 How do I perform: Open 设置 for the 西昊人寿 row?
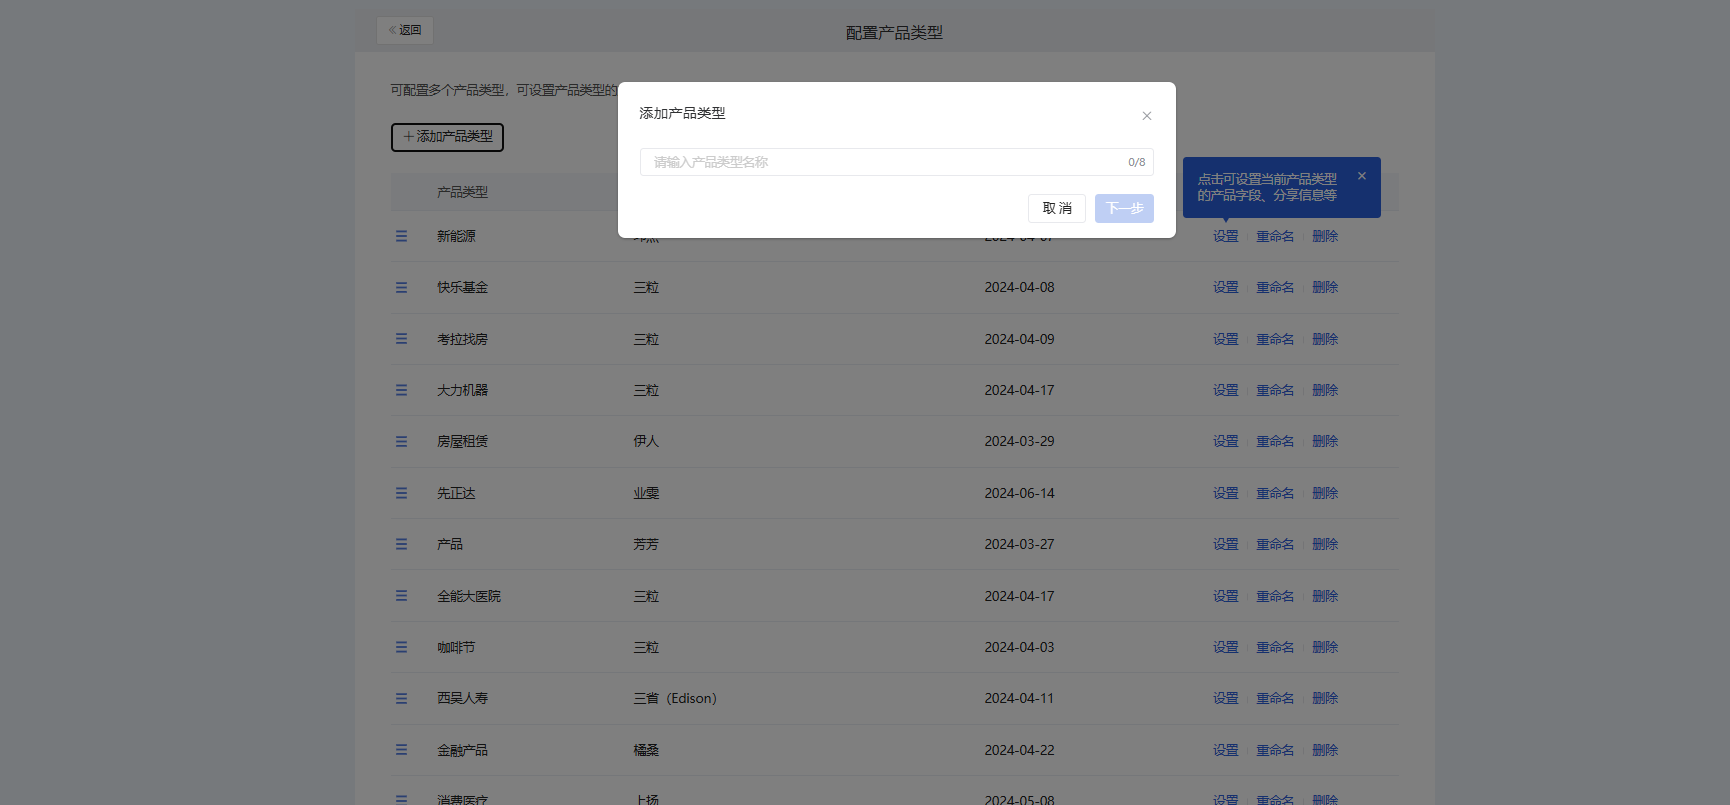point(1226,698)
